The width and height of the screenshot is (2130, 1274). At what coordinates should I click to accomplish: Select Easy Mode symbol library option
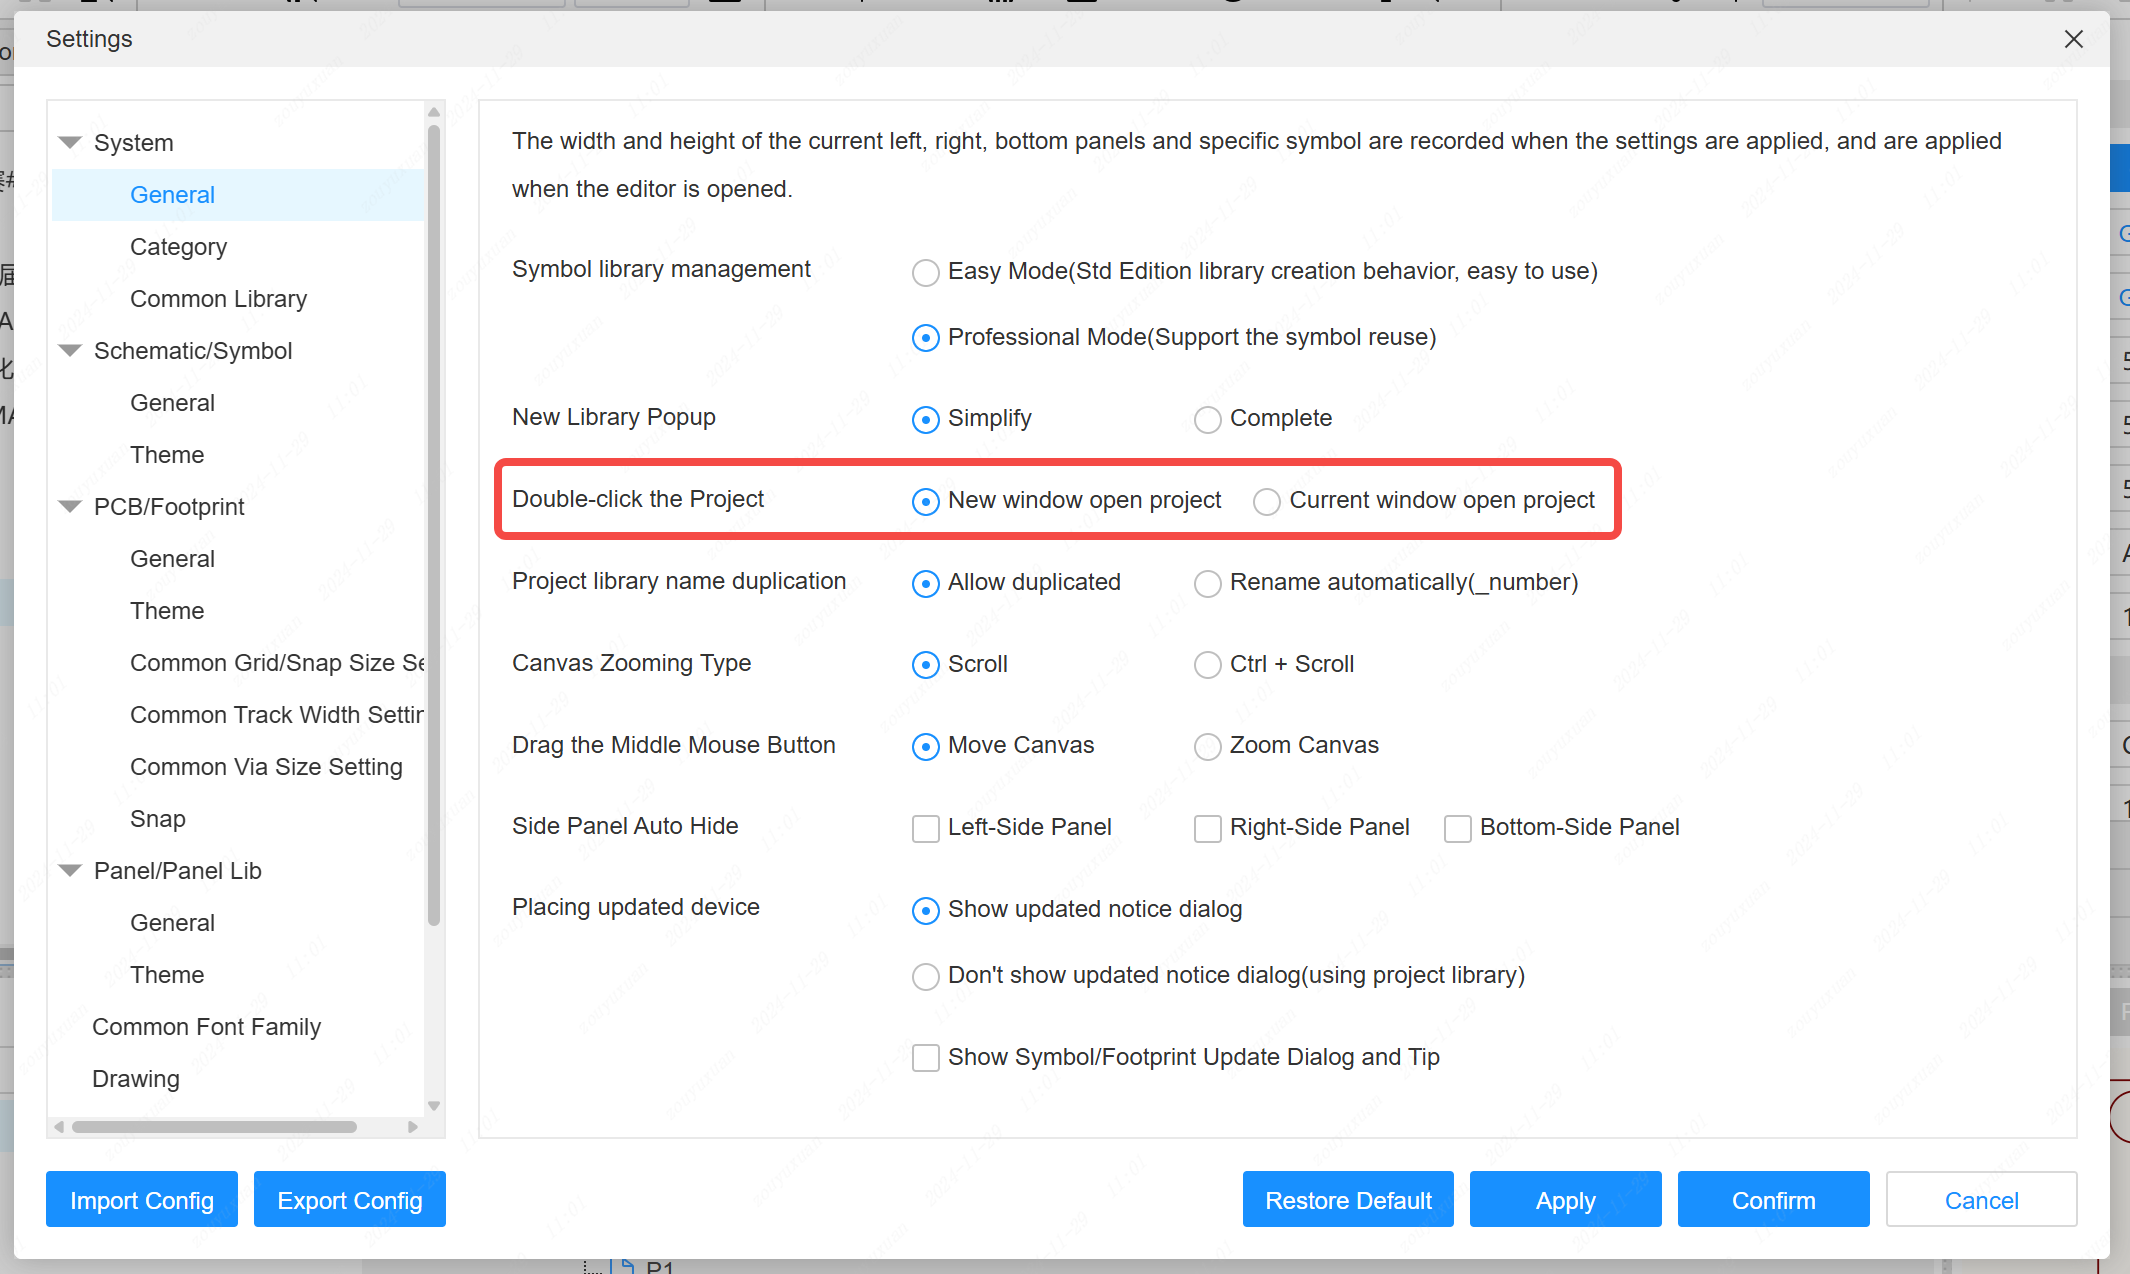coord(925,272)
